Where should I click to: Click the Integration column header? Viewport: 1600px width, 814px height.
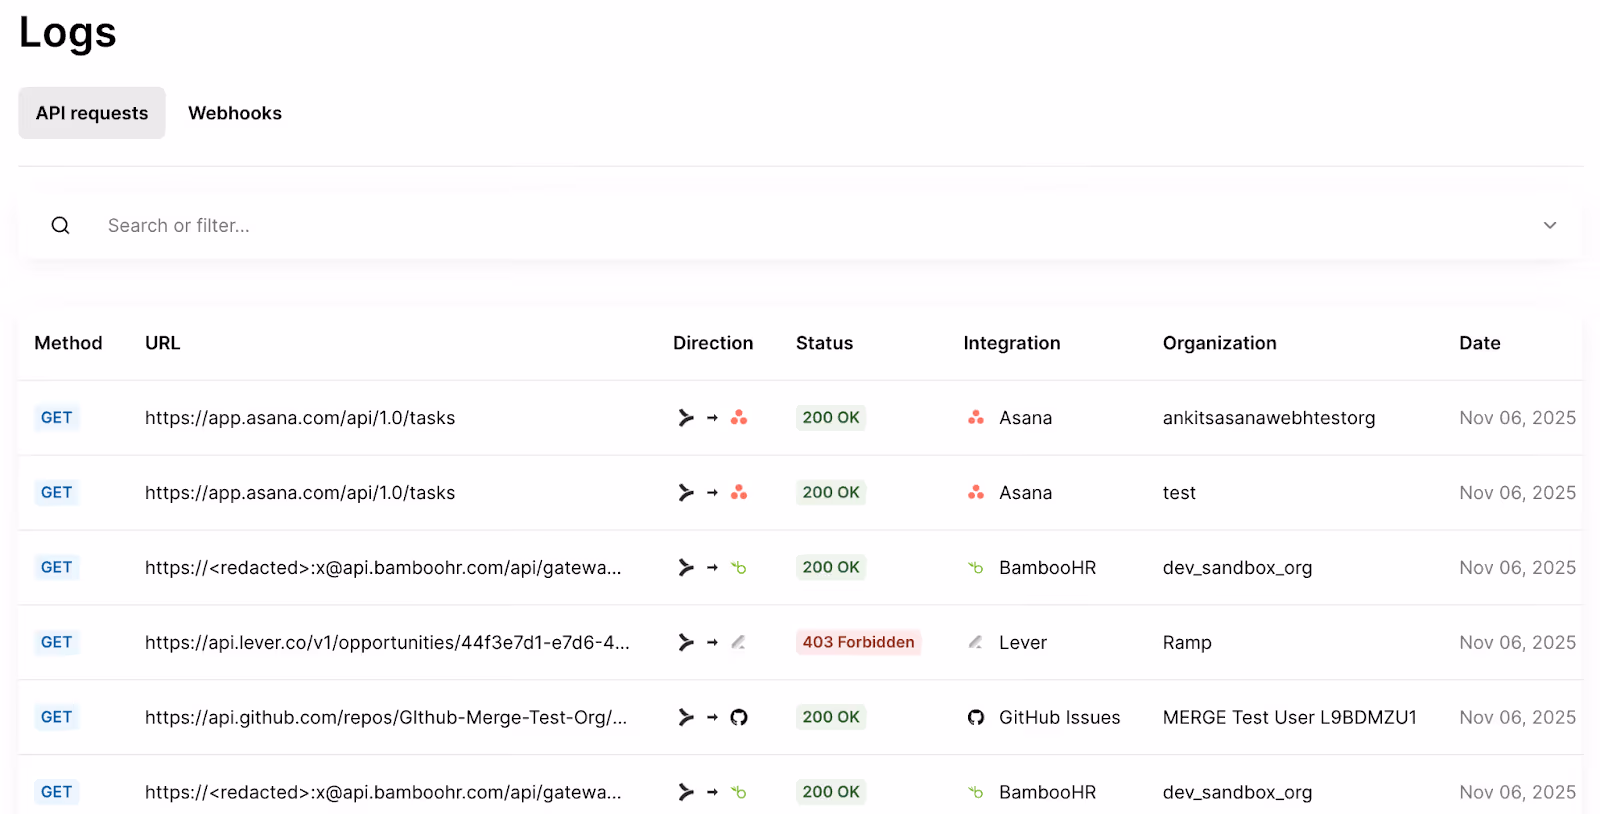(x=1012, y=343)
